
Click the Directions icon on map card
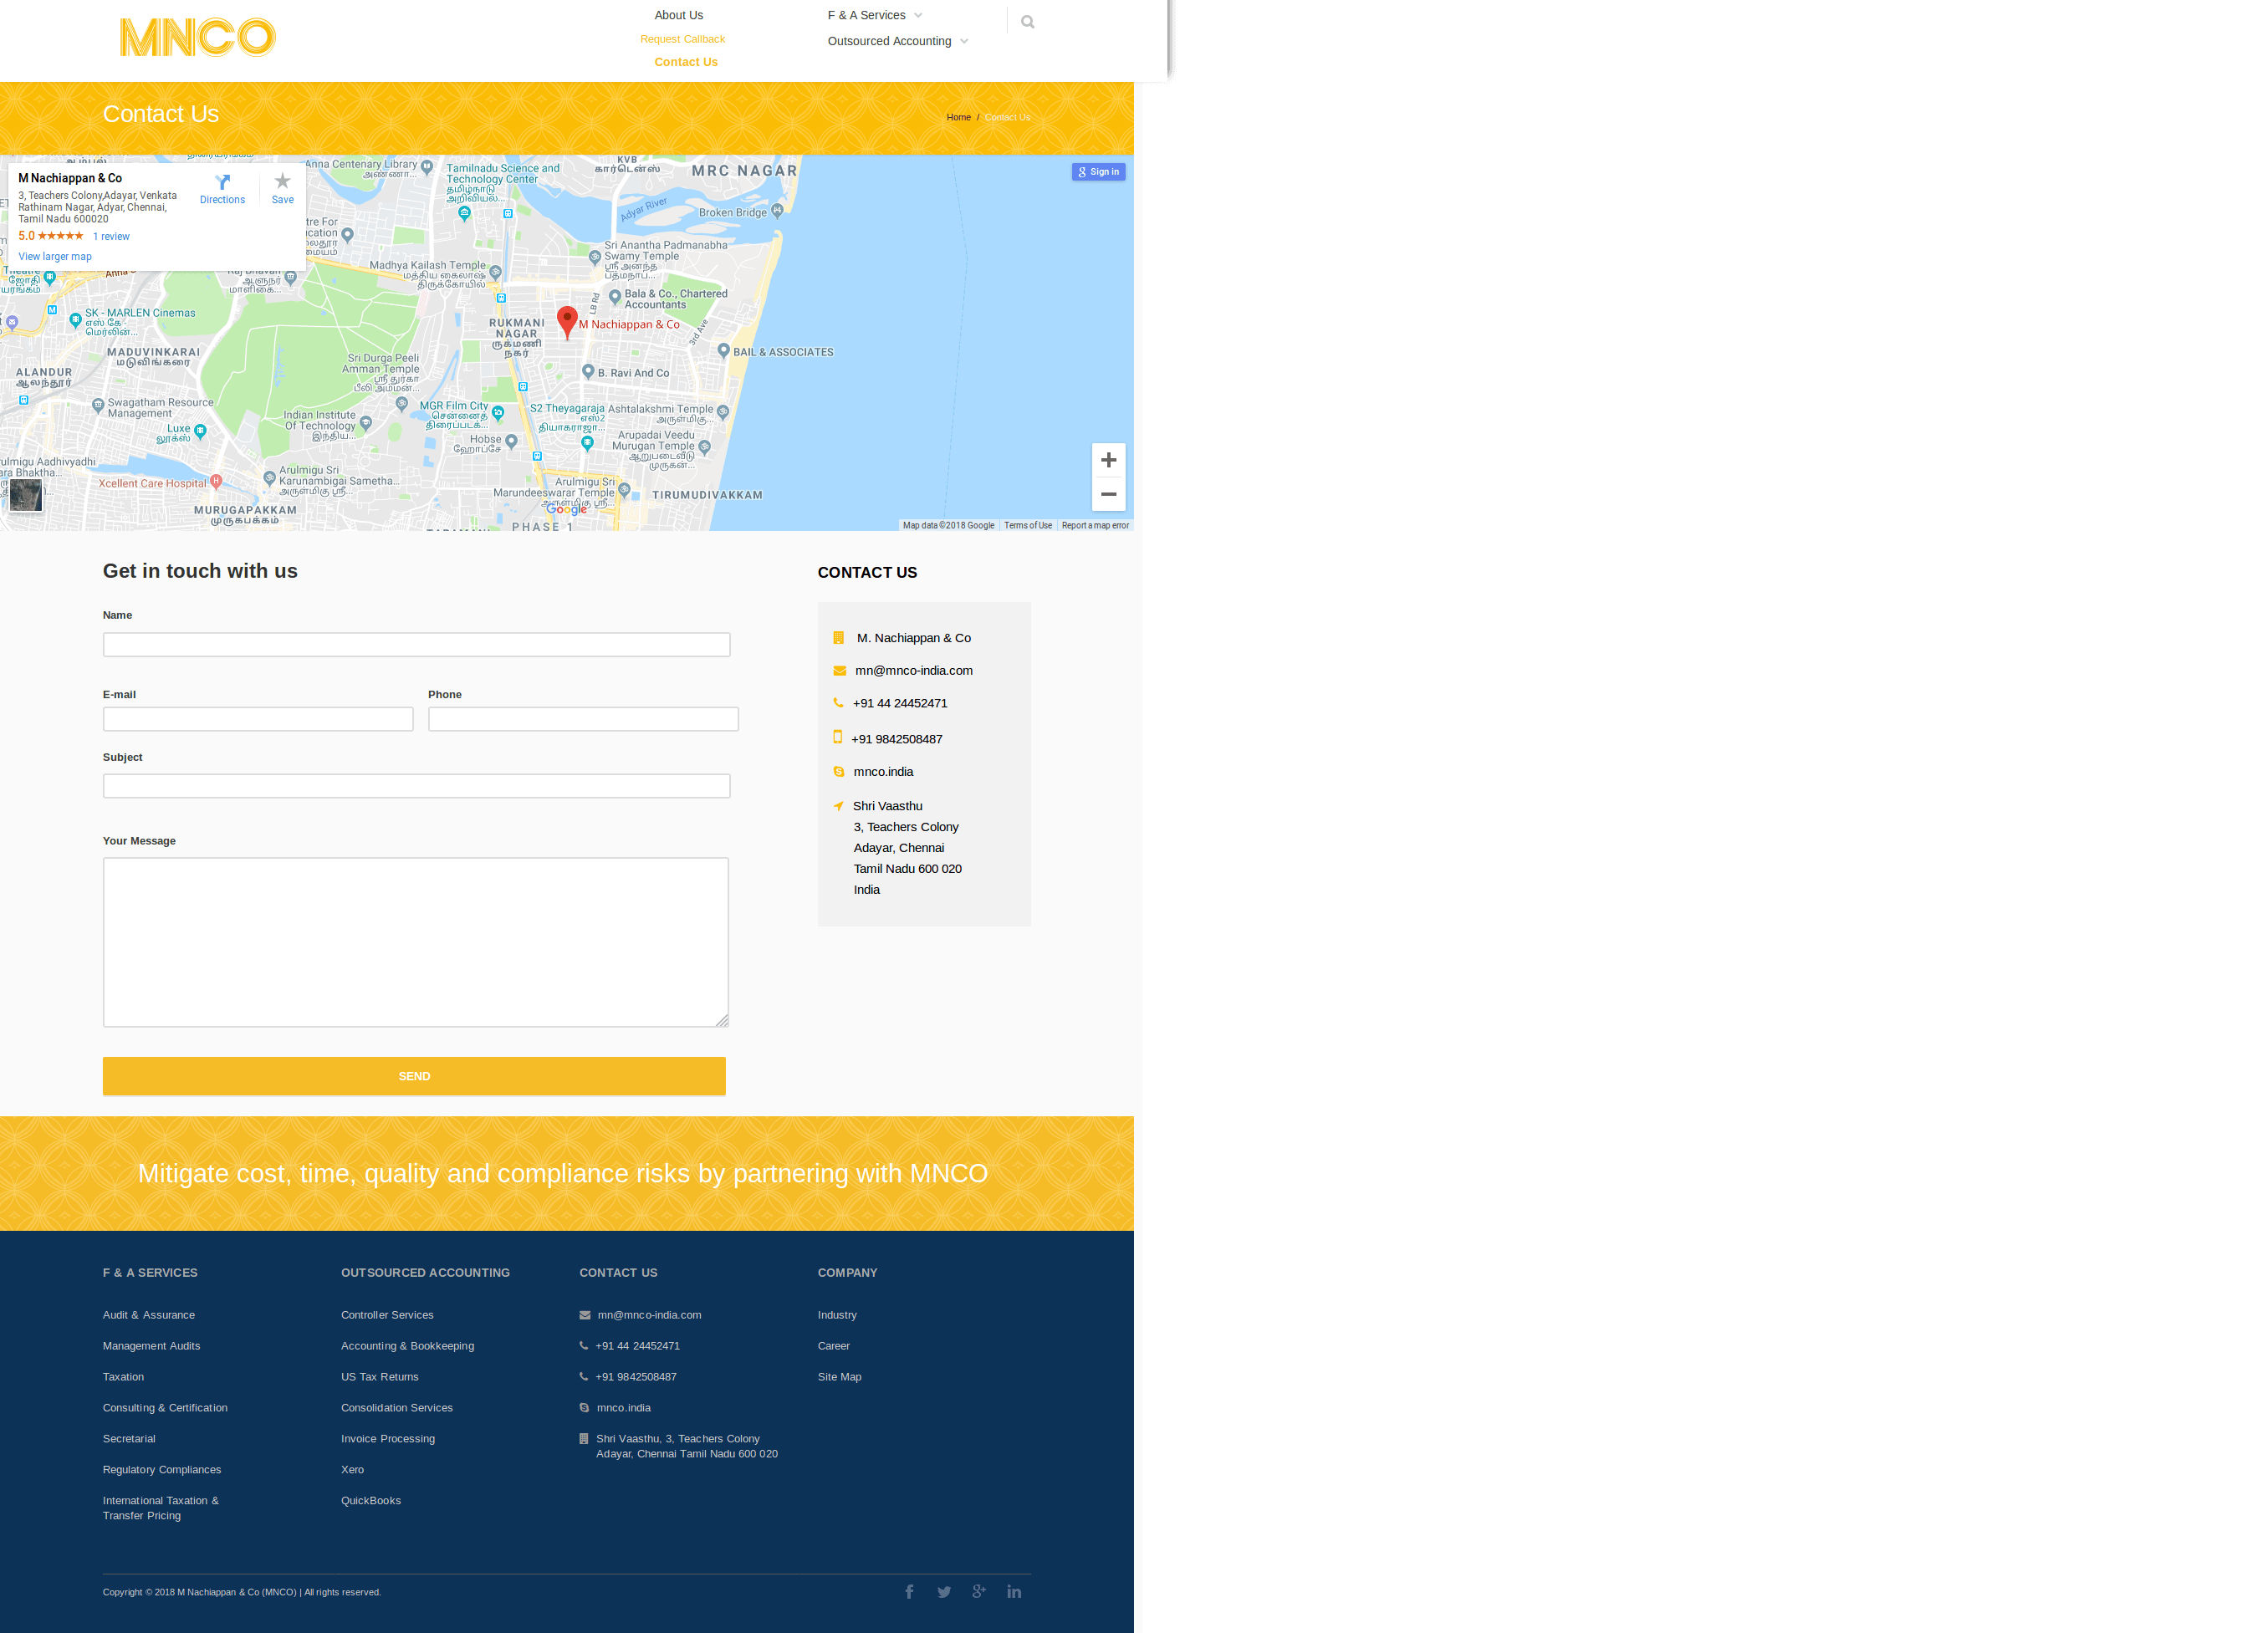222,182
